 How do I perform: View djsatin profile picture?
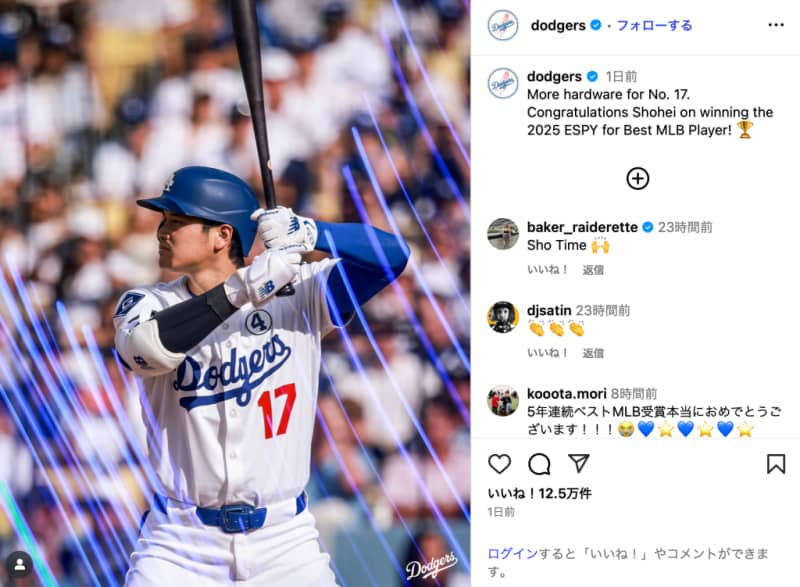click(503, 317)
